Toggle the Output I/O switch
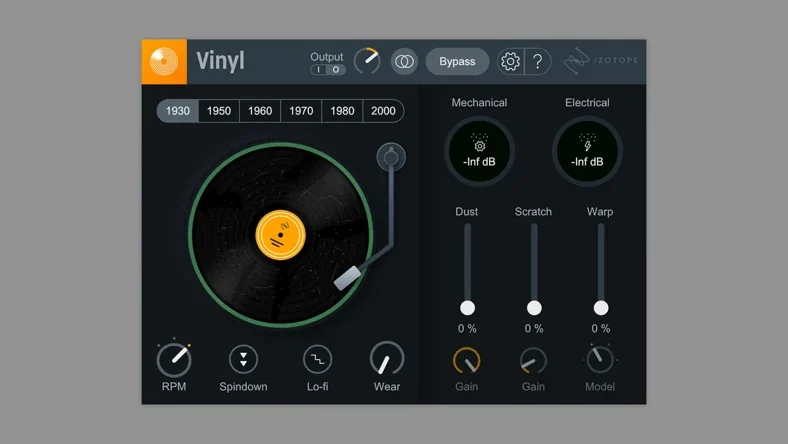This screenshot has height=444, width=788. [x=328, y=69]
